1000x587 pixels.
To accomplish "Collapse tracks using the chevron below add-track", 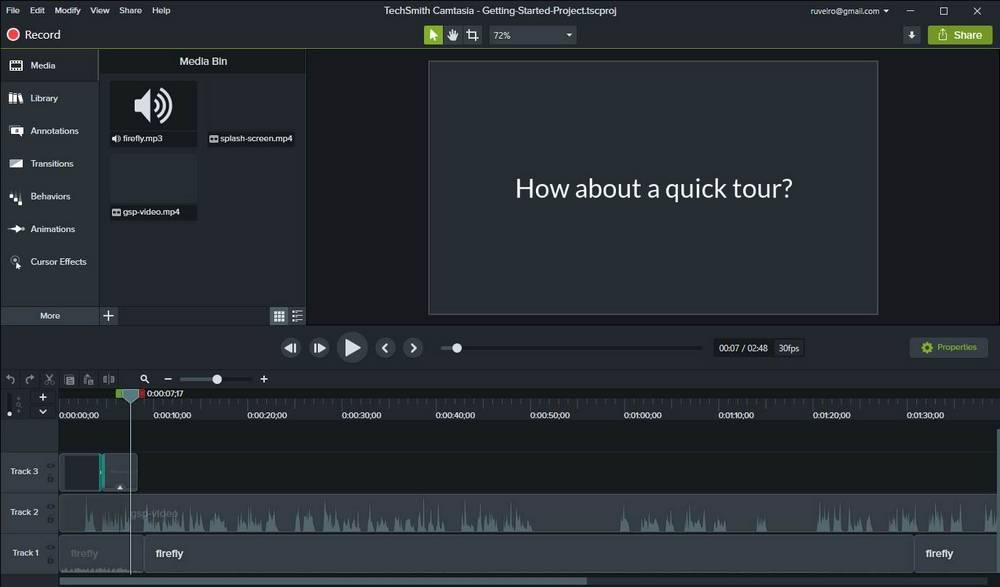I will coord(43,412).
